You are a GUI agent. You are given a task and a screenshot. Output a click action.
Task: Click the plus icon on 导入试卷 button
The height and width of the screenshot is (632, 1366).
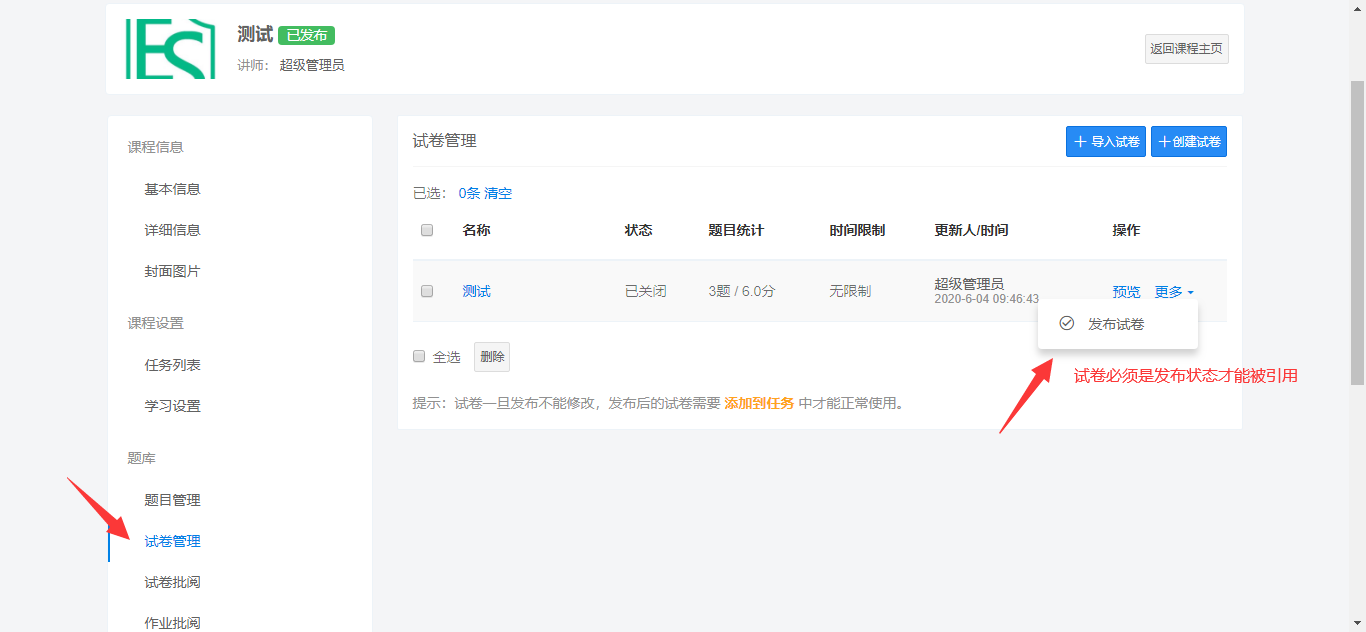1080,142
